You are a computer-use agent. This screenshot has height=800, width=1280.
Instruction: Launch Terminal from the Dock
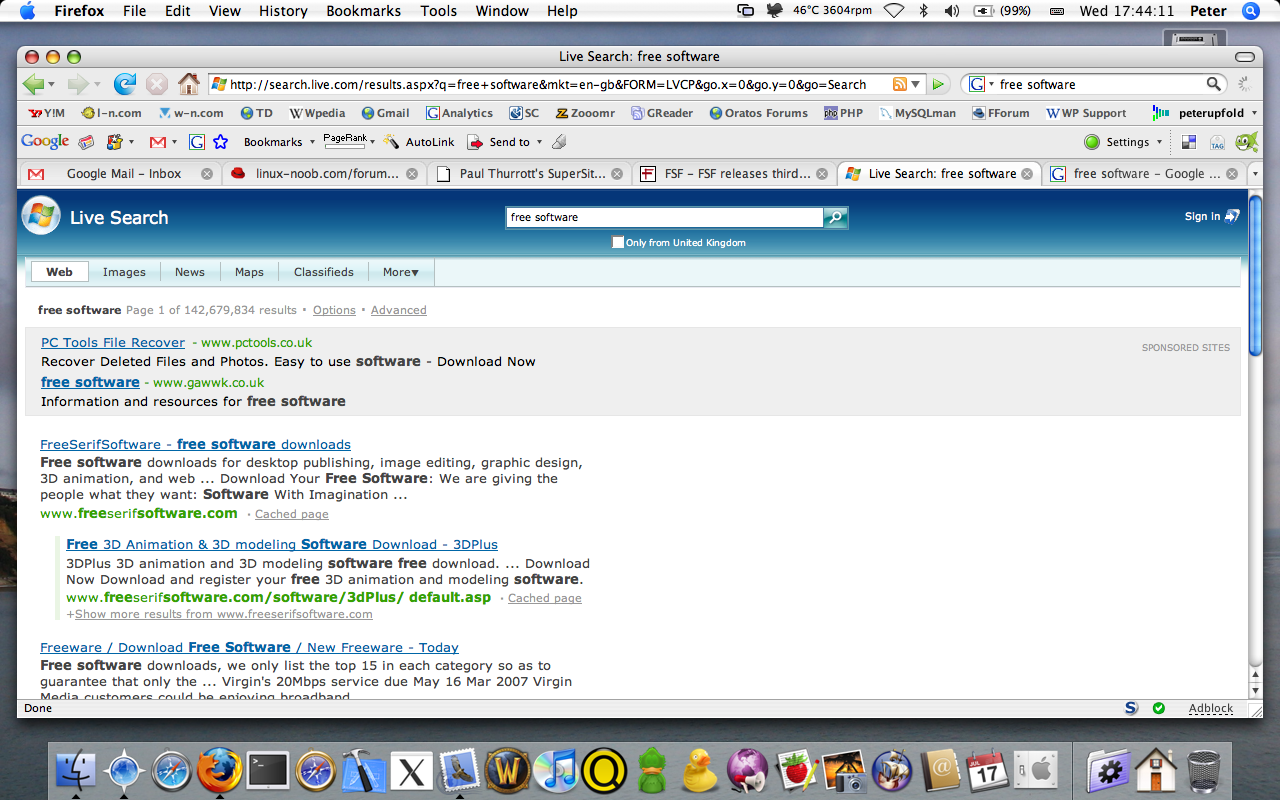tap(268, 771)
